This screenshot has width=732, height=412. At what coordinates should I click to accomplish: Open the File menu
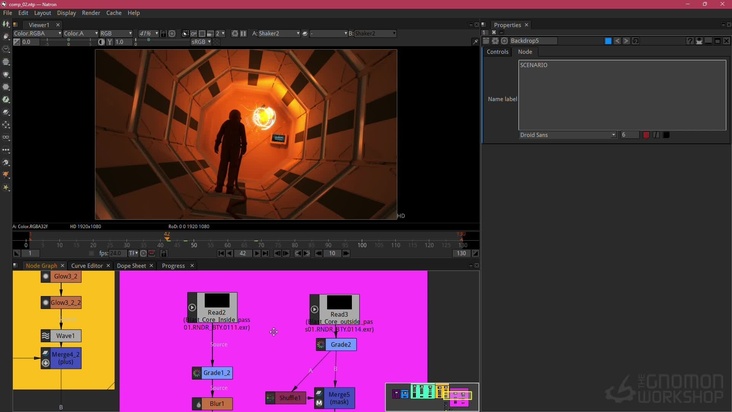[x=7, y=13]
